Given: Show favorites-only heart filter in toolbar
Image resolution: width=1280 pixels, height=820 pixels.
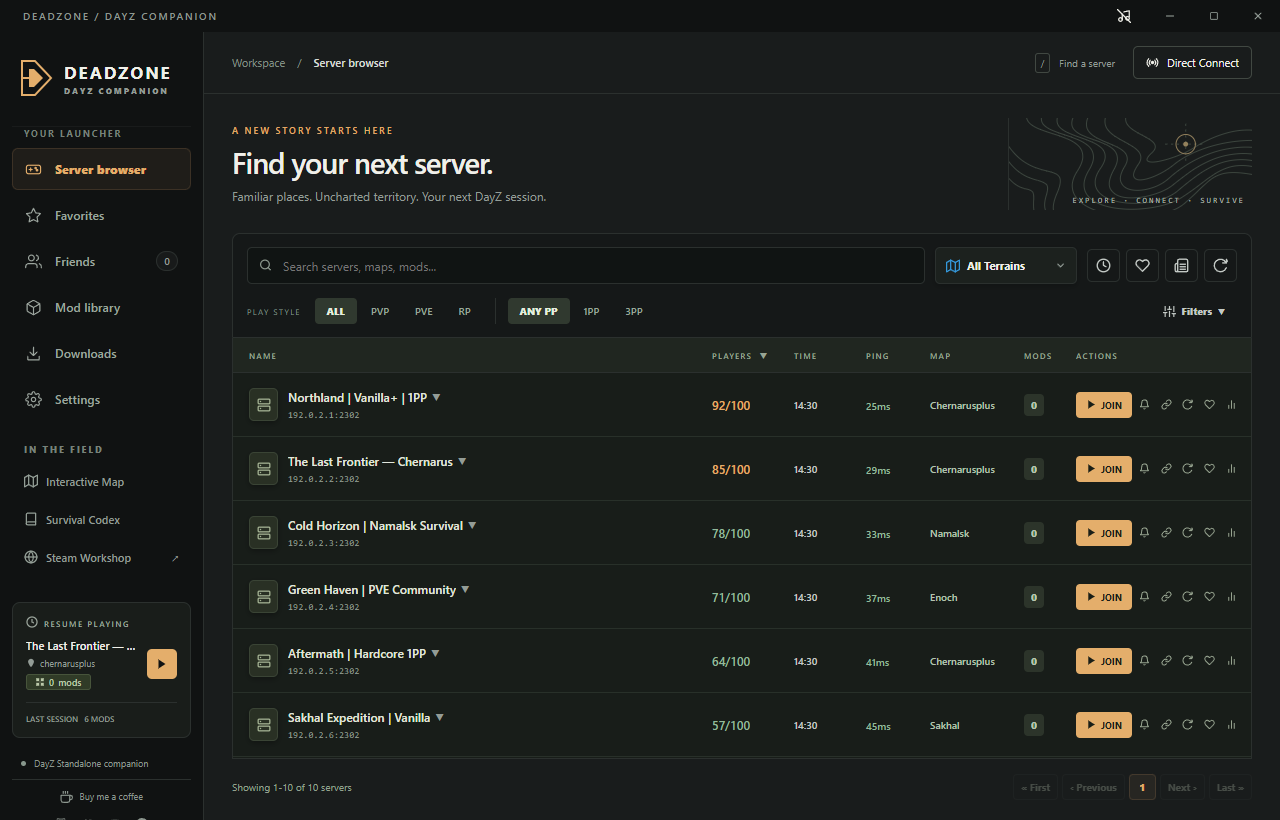Looking at the screenshot, I should (1142, 266).
